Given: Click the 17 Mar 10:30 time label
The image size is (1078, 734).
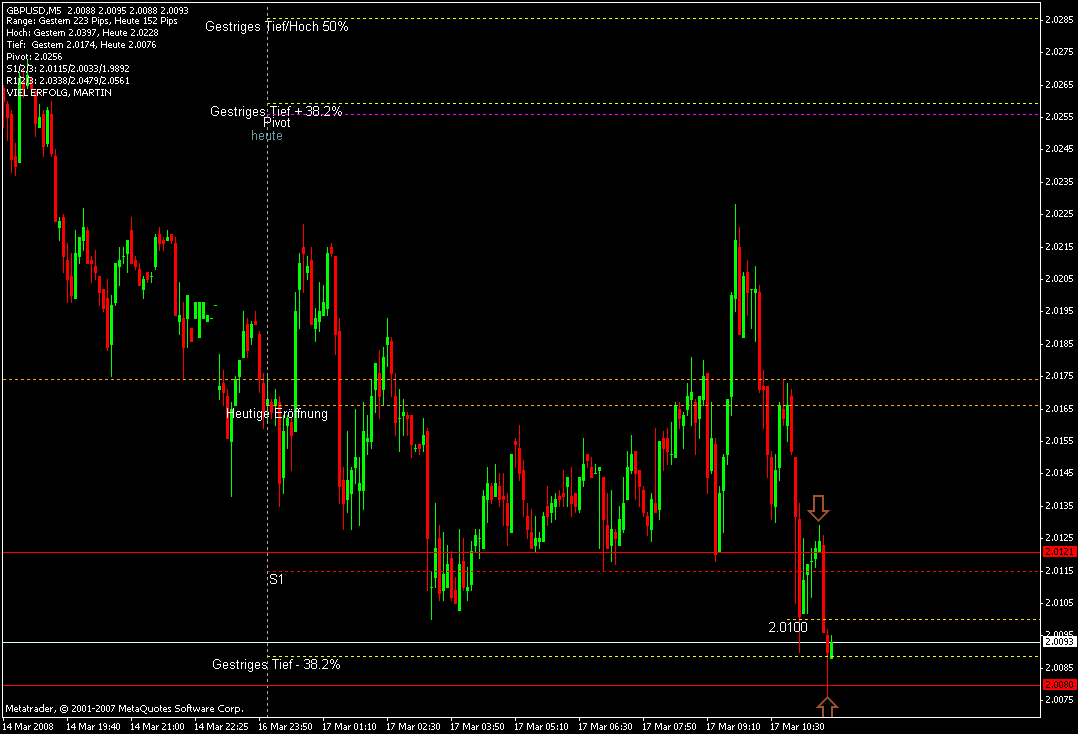Looking at the screenshot, I should pos(797,726).
